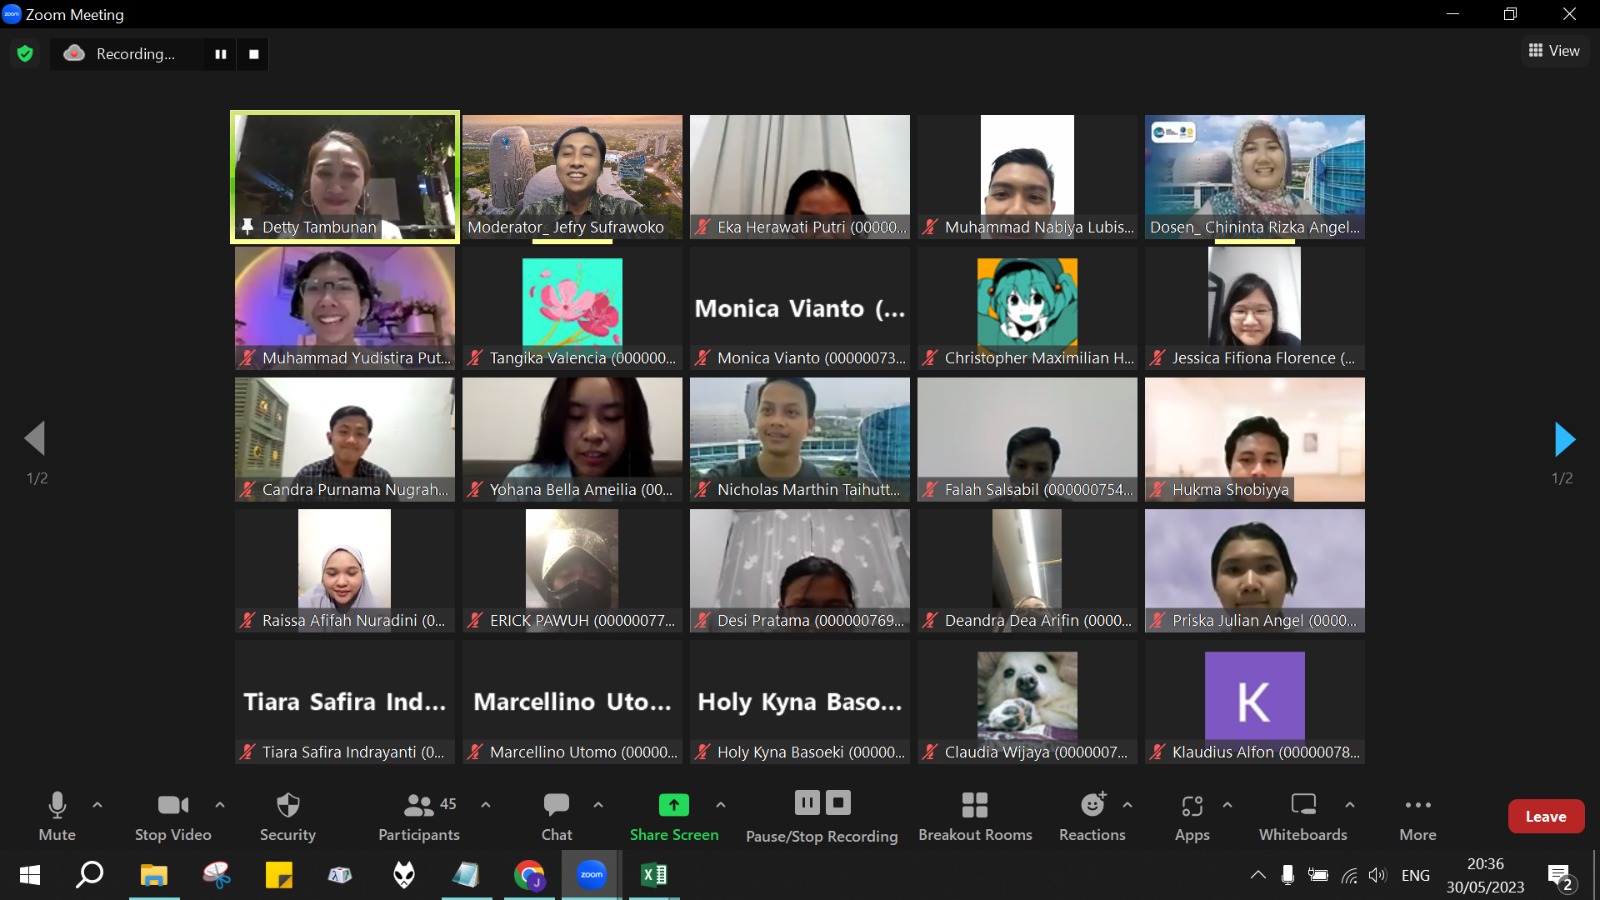1600x900 pixels.
Task: Expand video options arrow beside Stop Video
Action: point(220,804)
